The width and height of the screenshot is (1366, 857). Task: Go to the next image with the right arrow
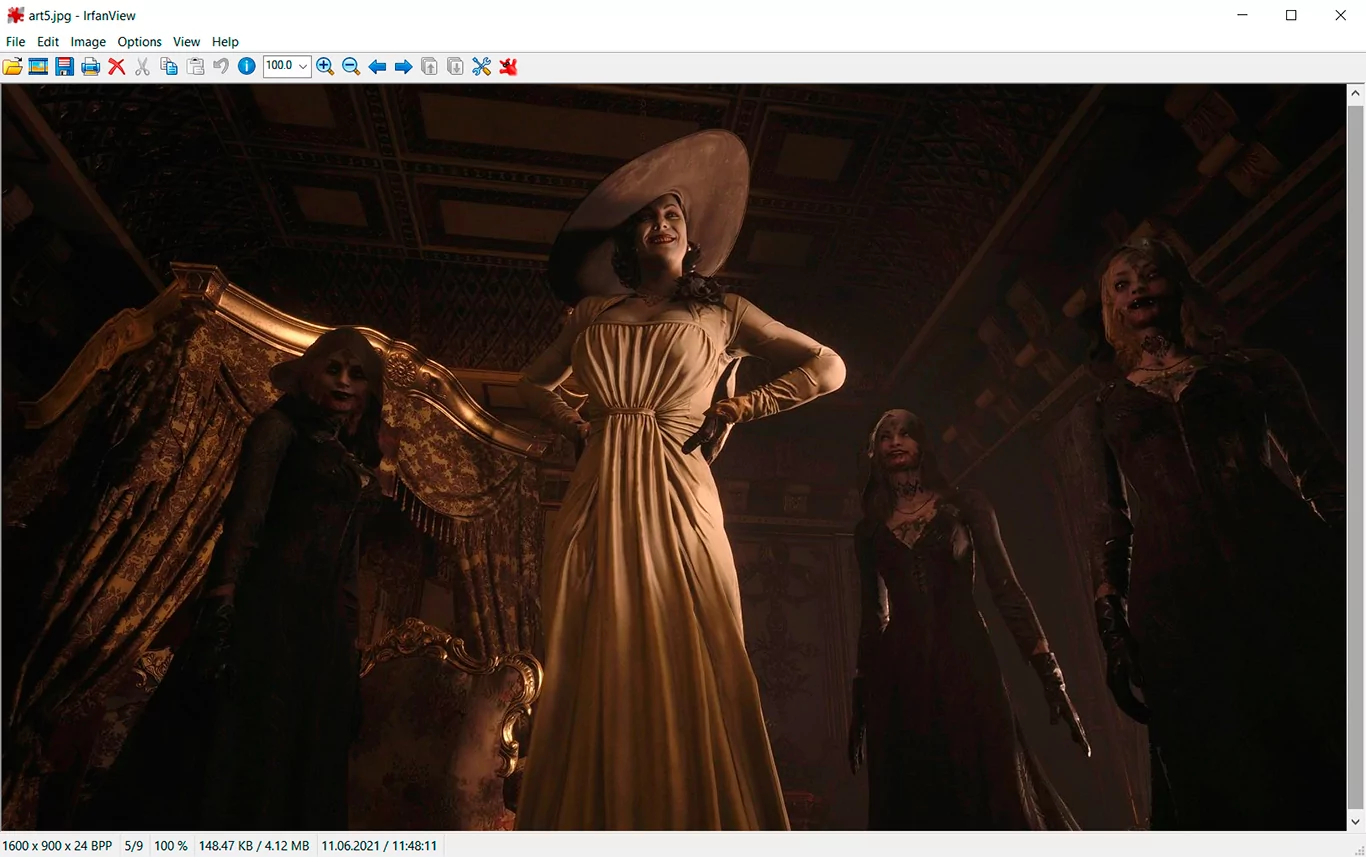pyautogui.click(x=403, y=67)
